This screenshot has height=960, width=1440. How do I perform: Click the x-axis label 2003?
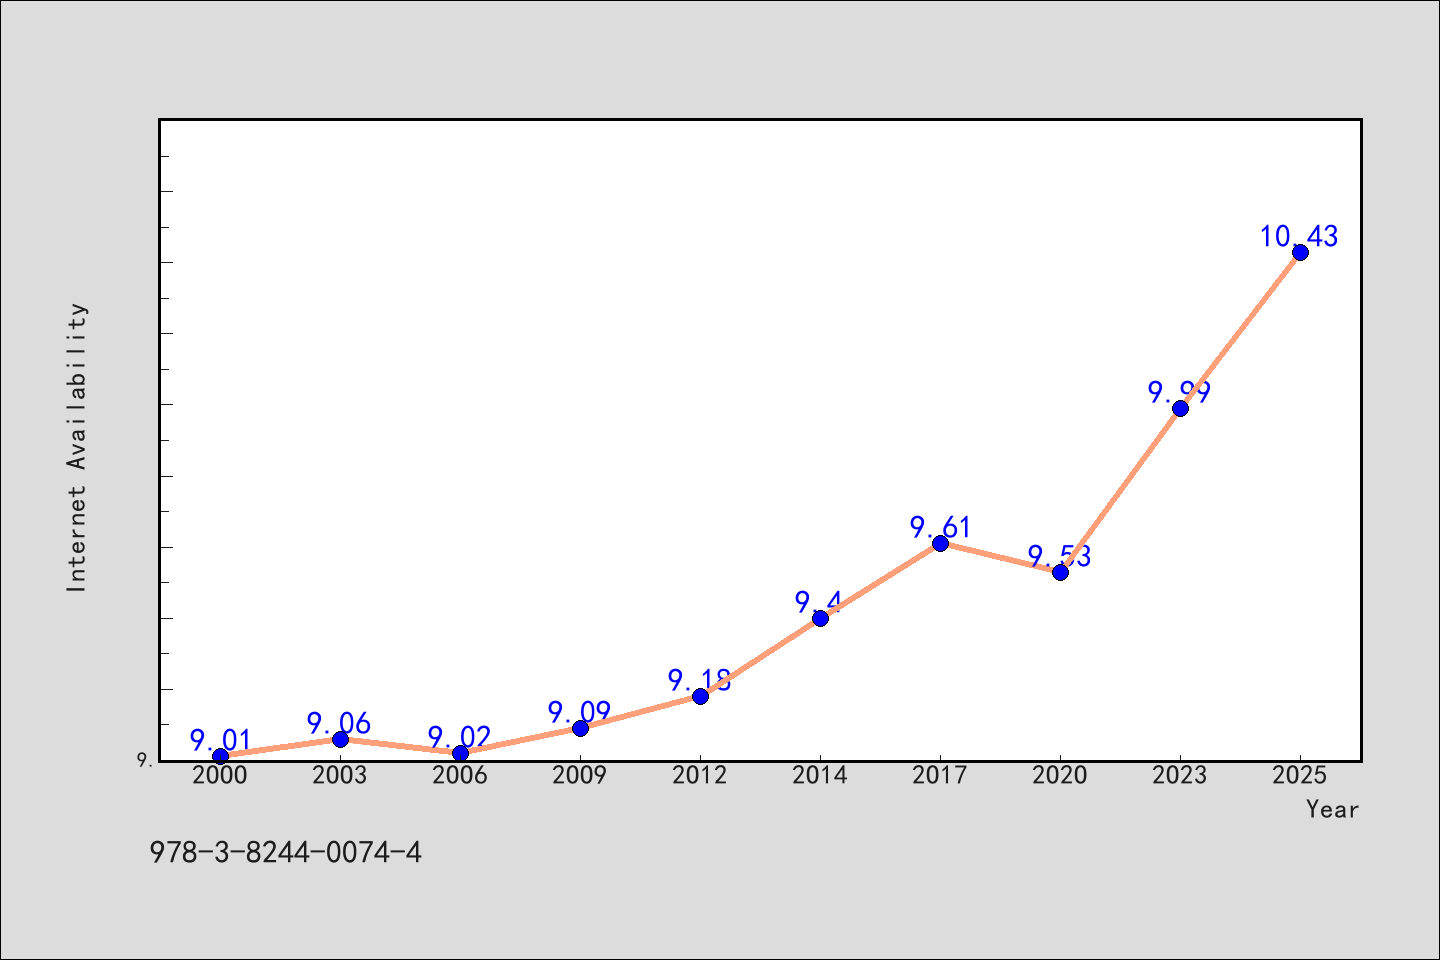(x=340, y=776)
